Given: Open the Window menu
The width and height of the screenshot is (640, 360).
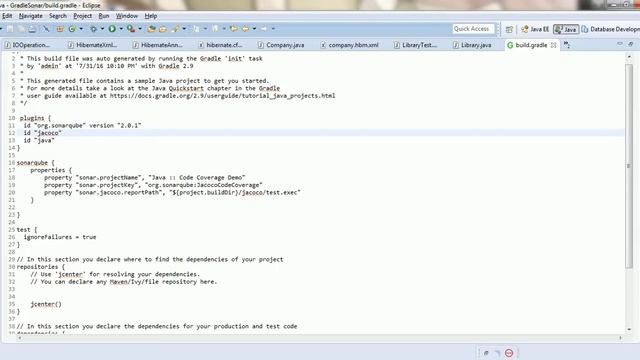Looking at the screenshot, I should click(127, 16).
